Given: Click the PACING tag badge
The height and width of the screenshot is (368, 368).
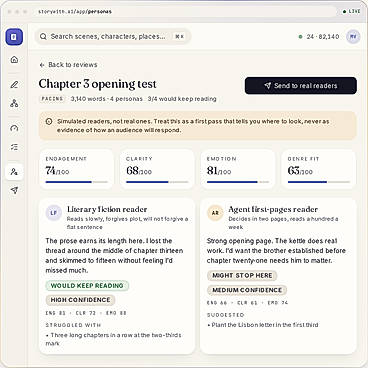Looking at the screenshot, I should [x=52, y=99].
